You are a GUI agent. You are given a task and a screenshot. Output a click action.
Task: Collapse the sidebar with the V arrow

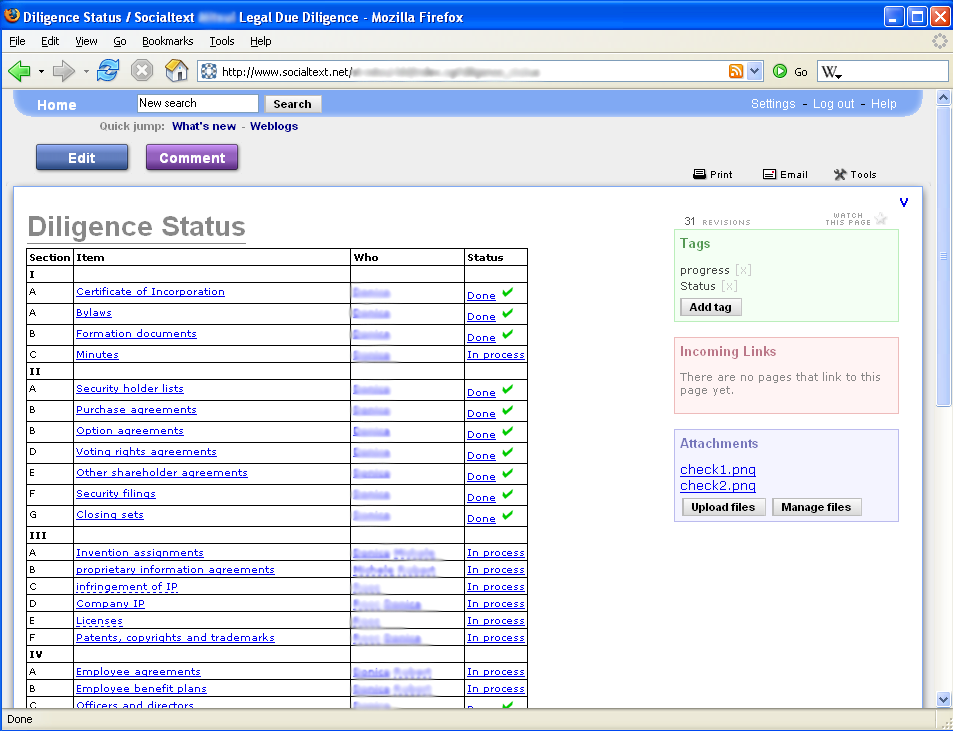[904, 203]
